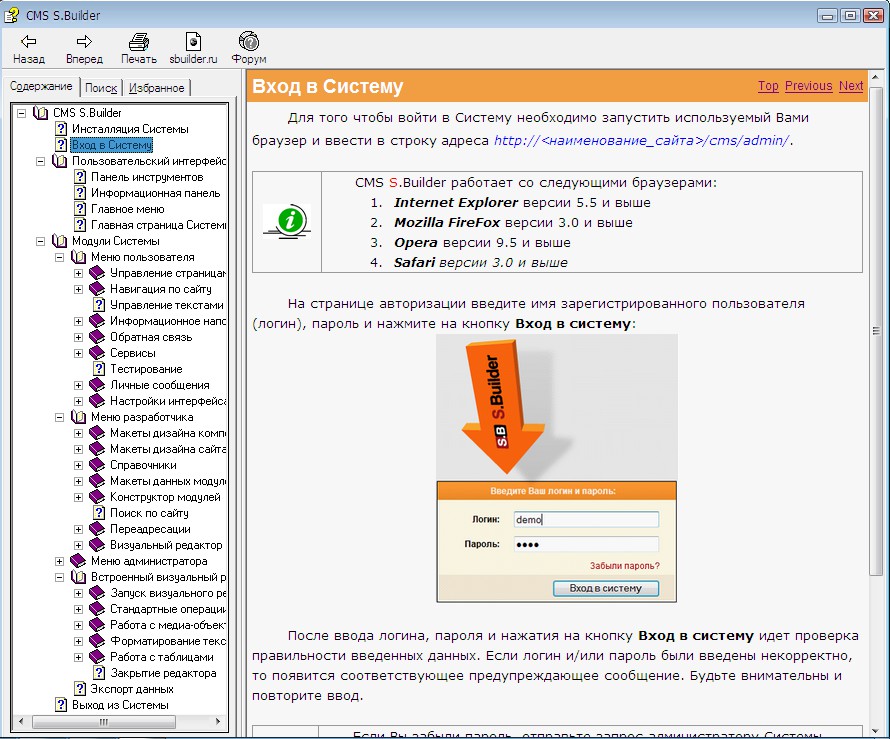Click the purple book icon of Меню администратора

click(x=78, y=561)
